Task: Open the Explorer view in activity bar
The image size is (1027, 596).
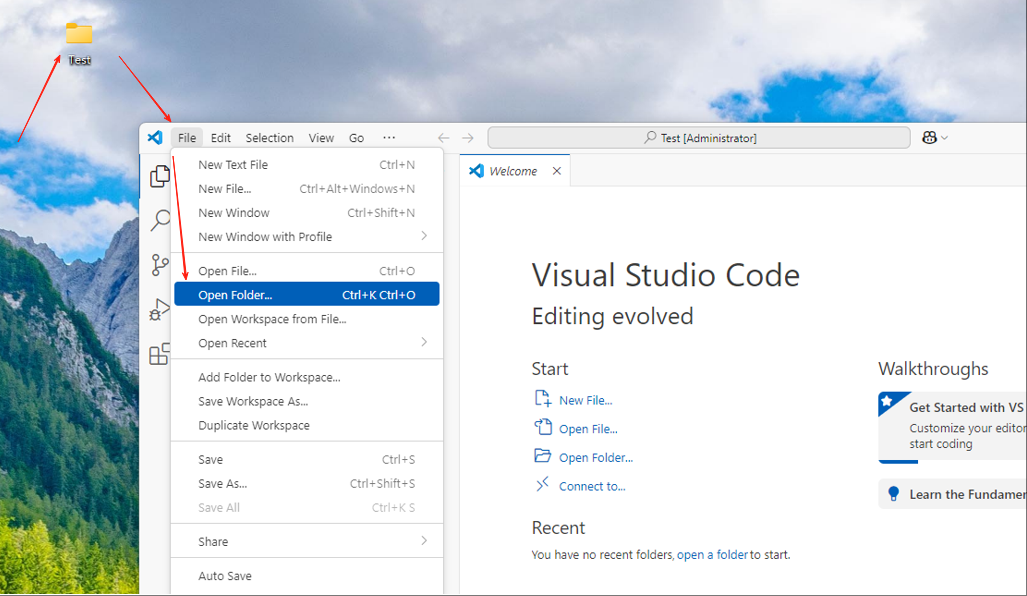Action: [159, 176]
